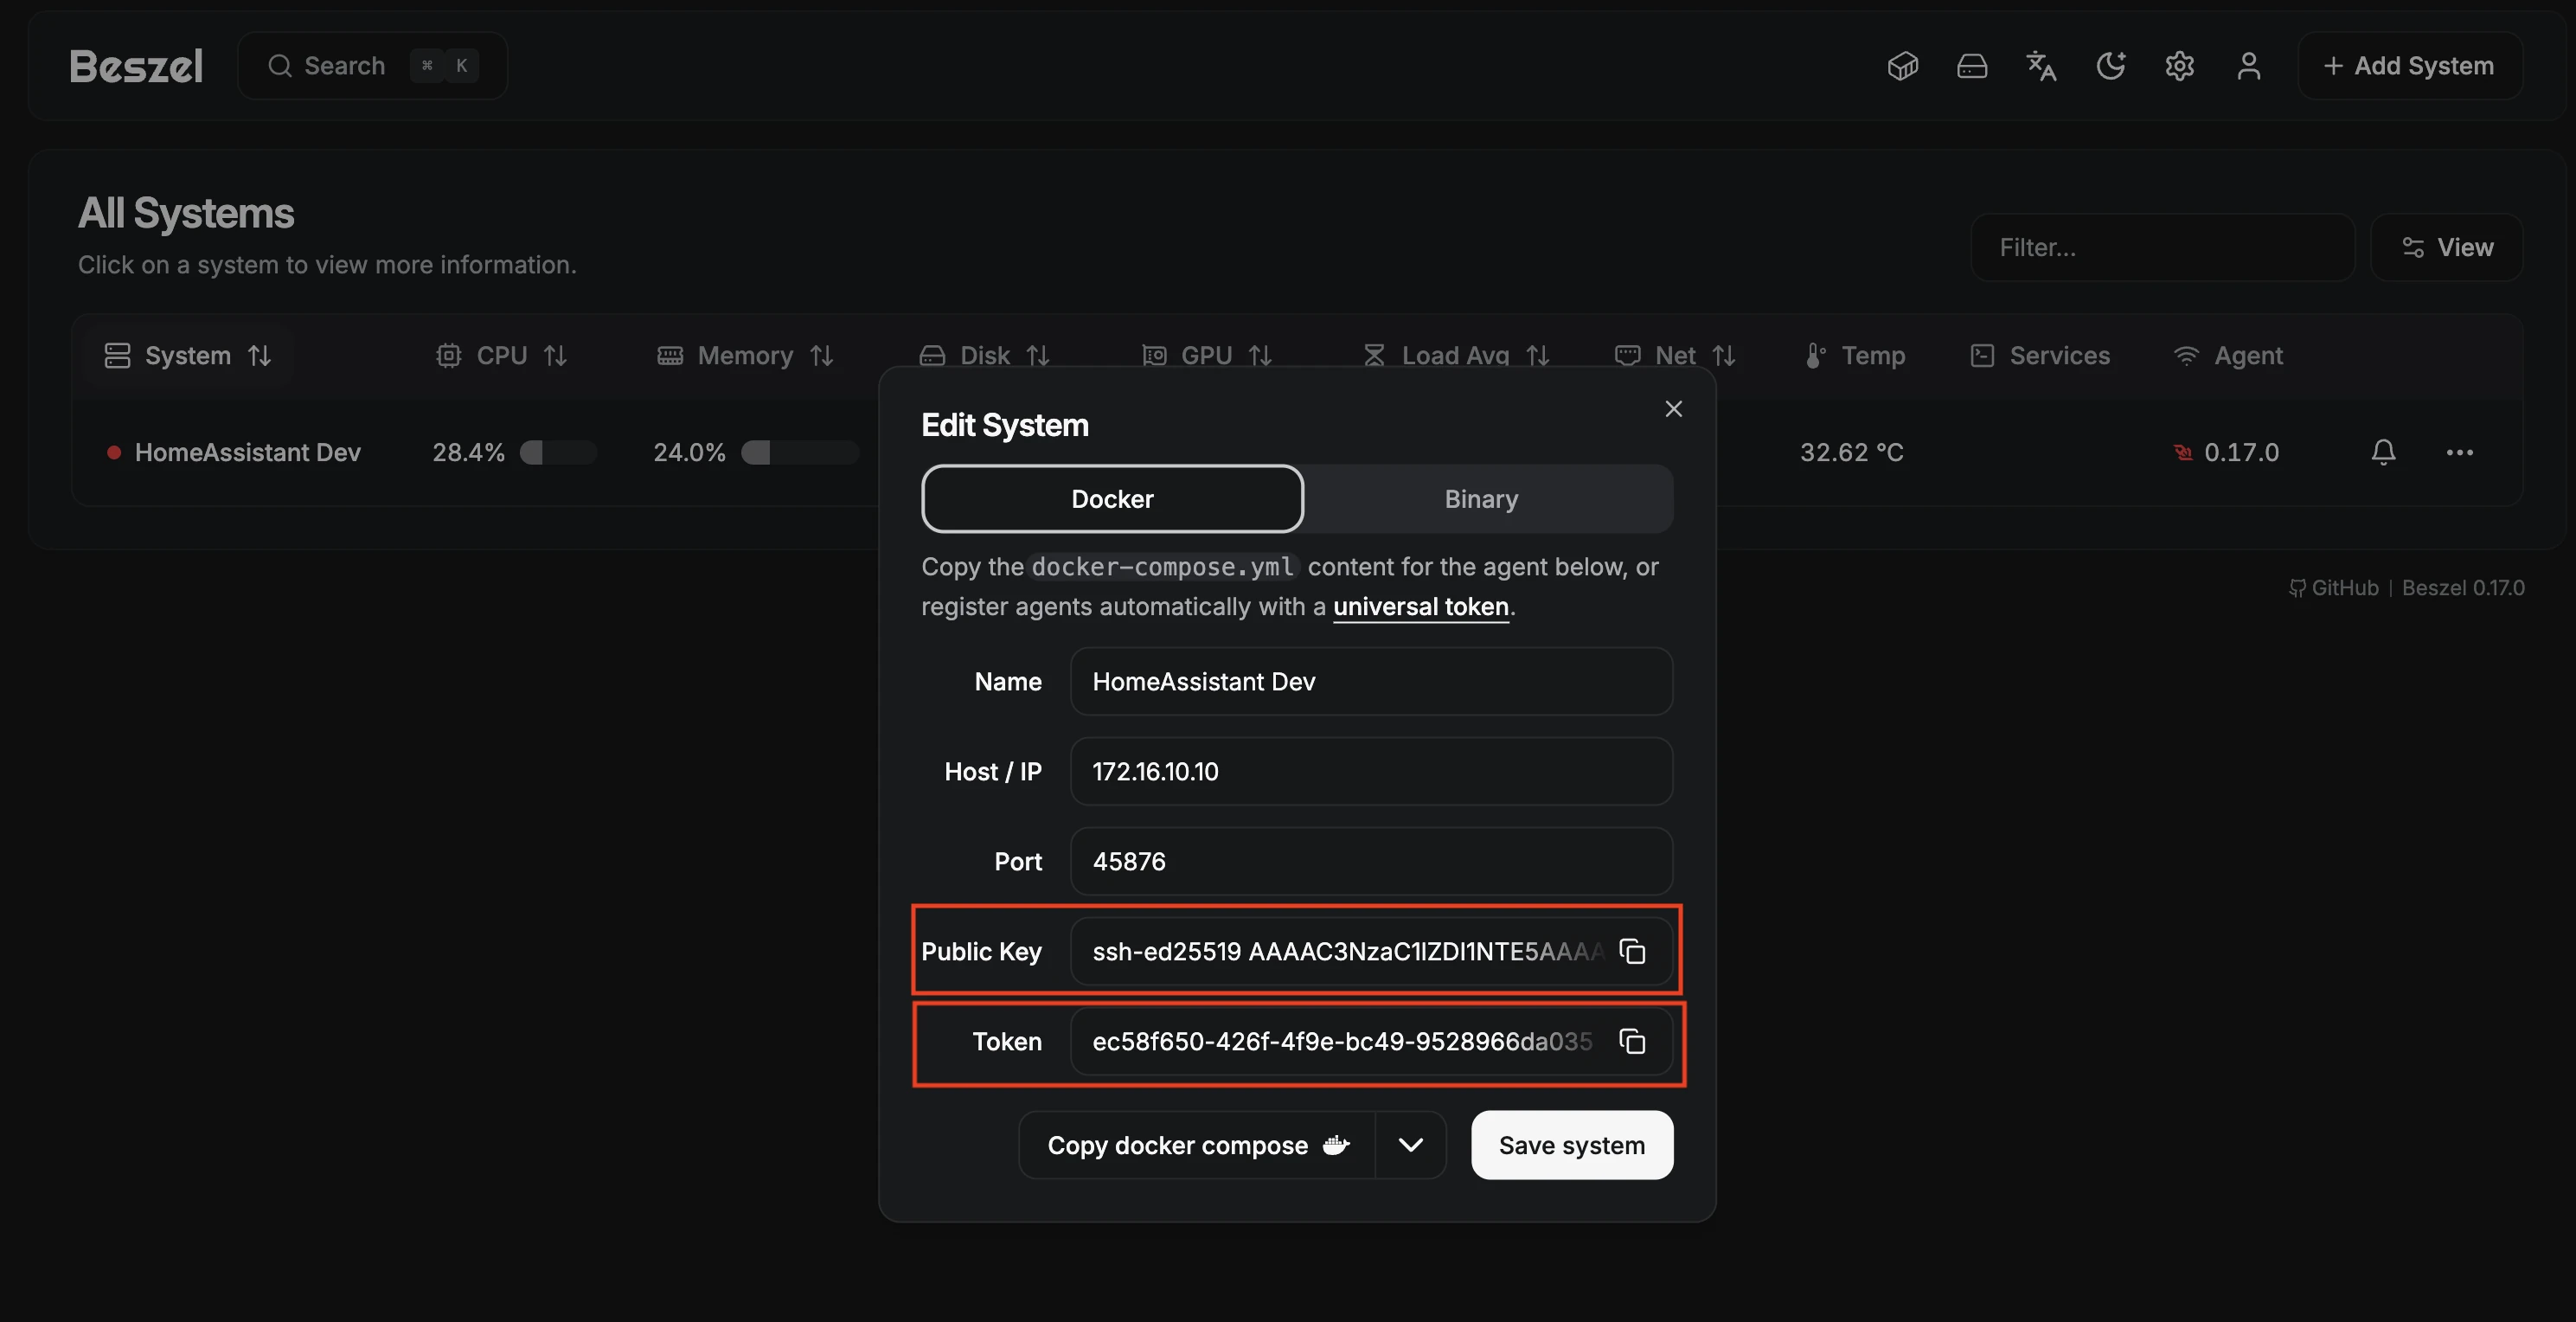
Task: Sort table by System column
Action: tap(188, 355)
